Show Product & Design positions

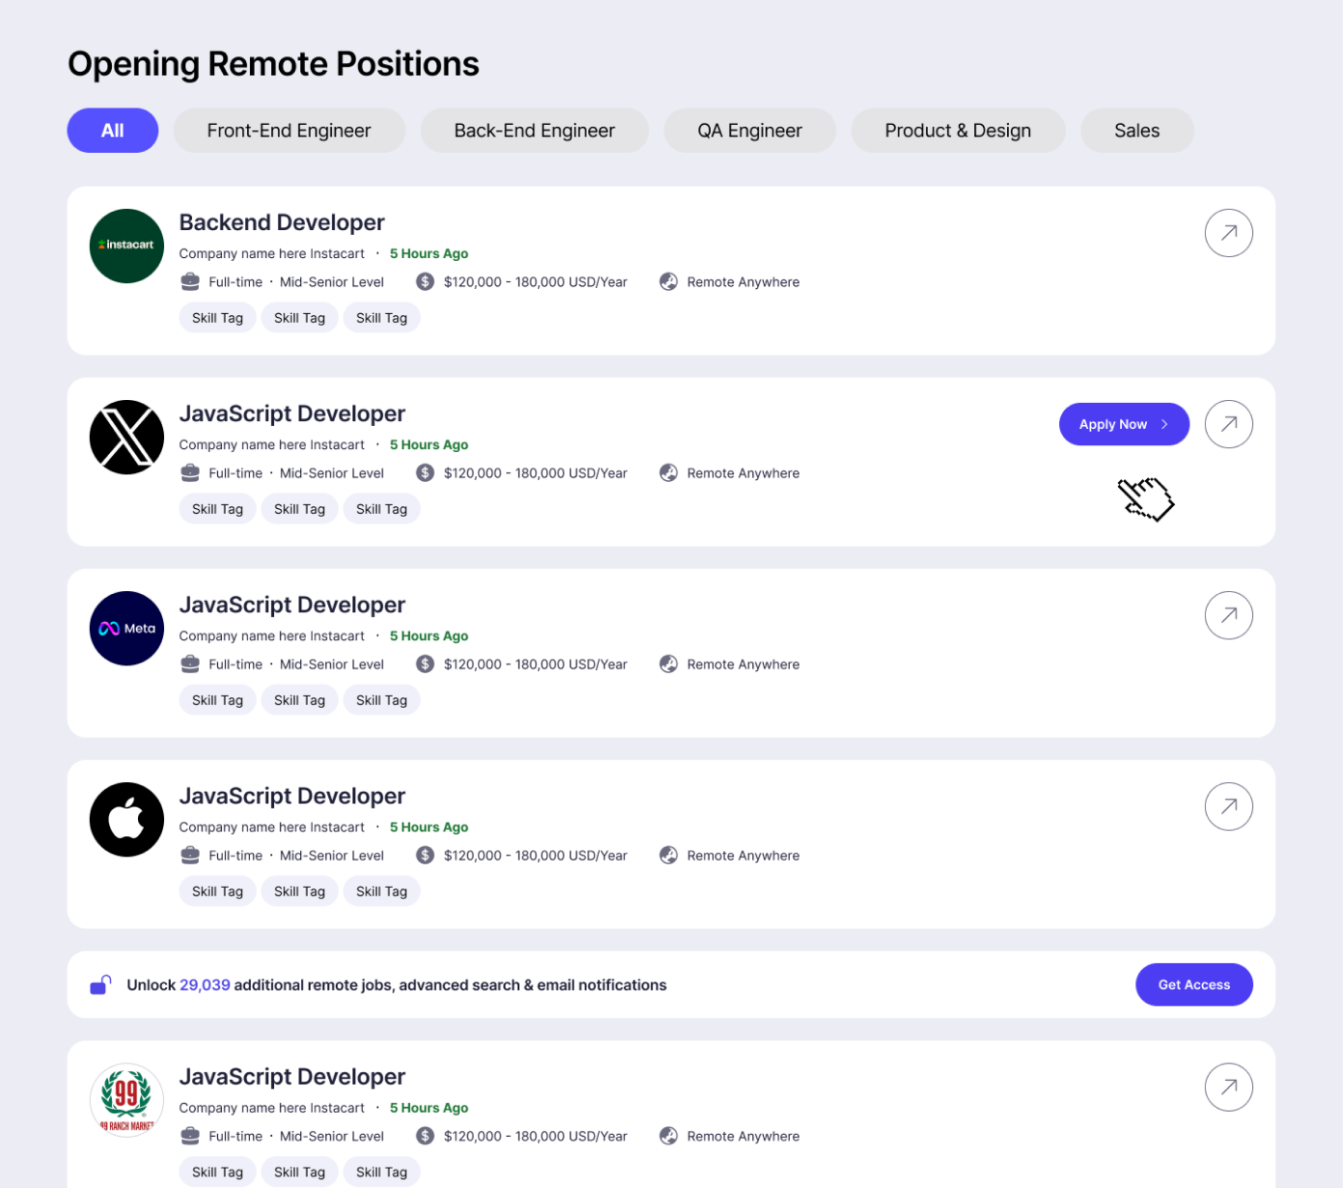(x=958, y=130)
